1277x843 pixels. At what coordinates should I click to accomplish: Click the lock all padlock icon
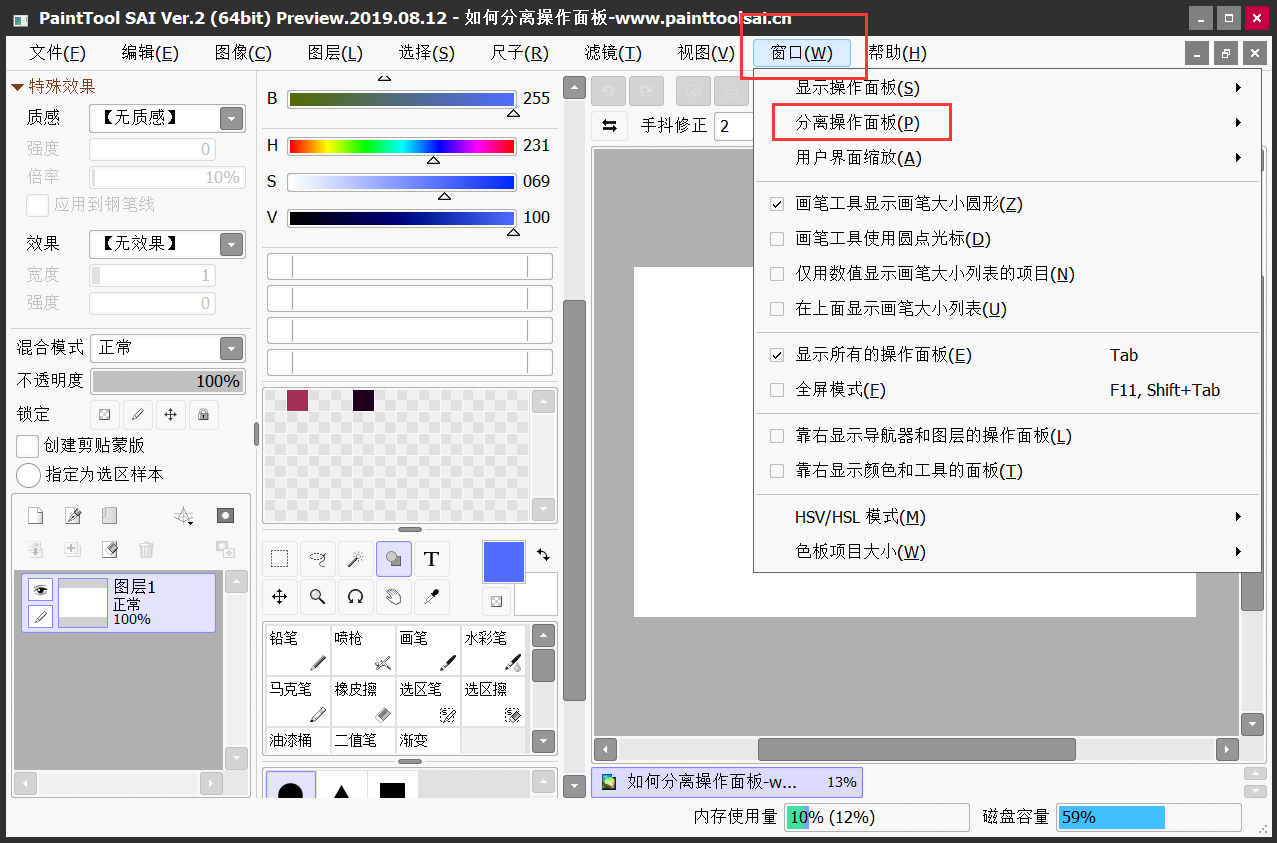(203, 414)
